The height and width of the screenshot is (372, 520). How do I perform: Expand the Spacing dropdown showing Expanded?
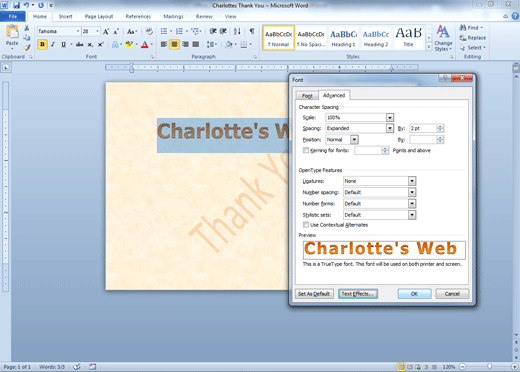tap(390, 128)
